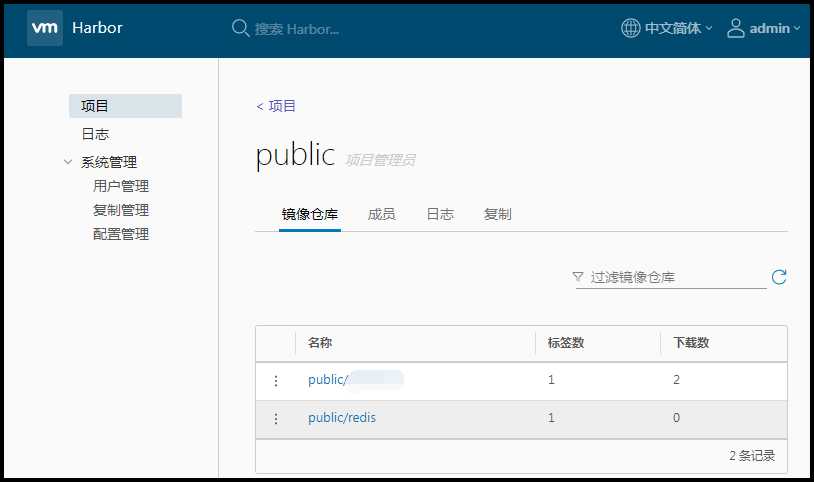Click the filter funnel icon

click(578, 276)
